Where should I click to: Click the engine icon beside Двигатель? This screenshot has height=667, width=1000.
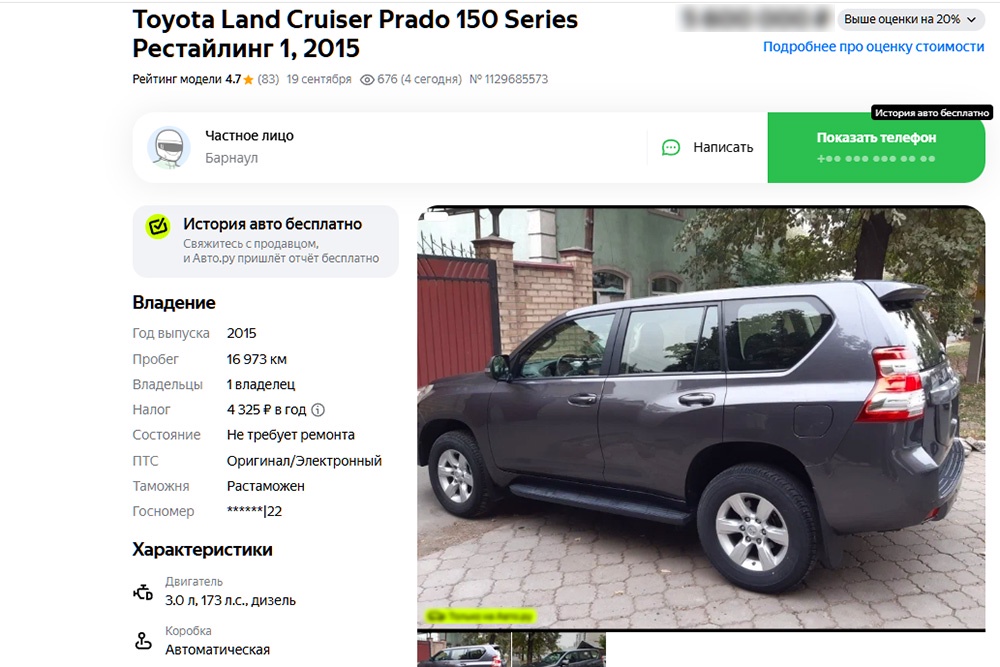click(x=143, y=592)
